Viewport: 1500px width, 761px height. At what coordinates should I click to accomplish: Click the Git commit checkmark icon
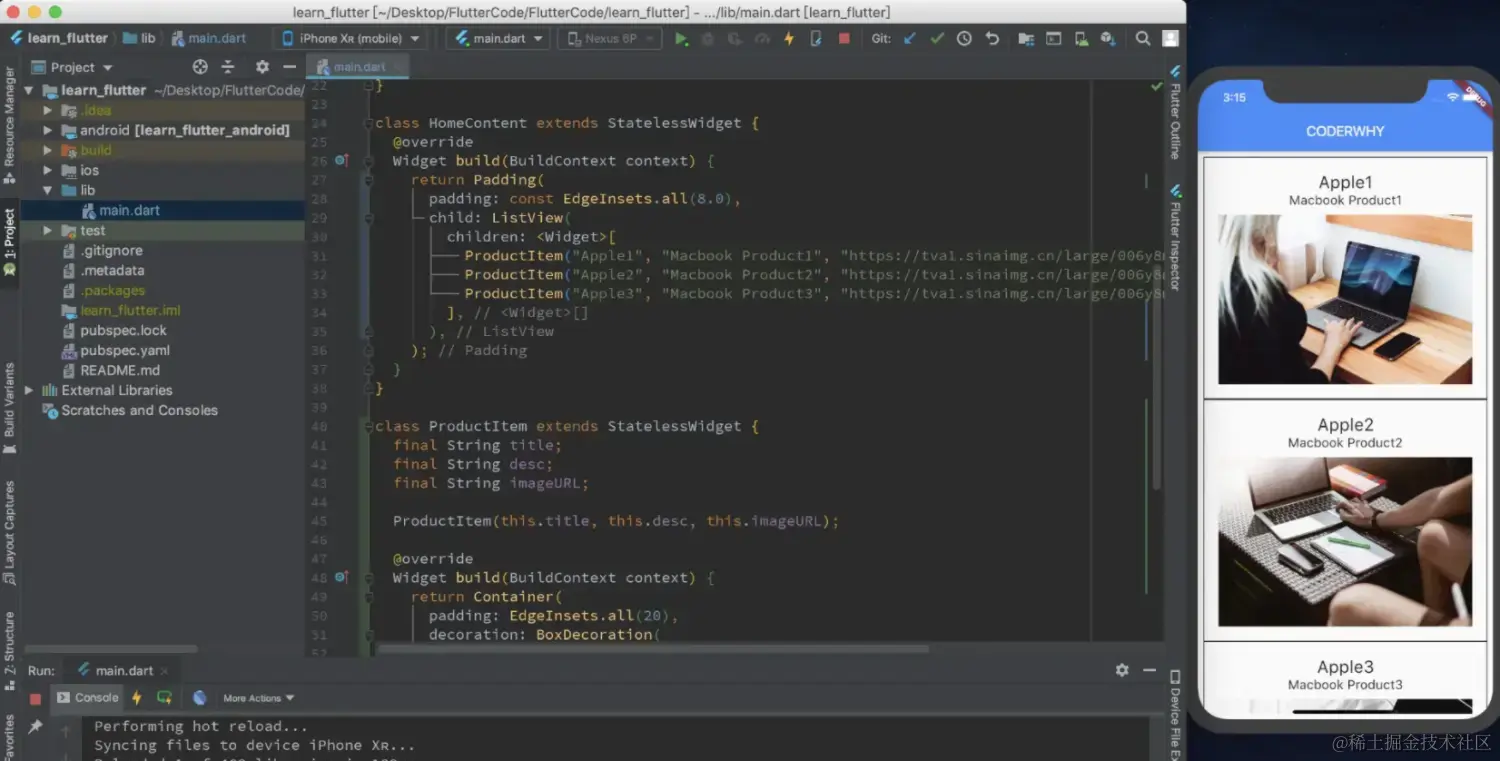[x=937, y=38]
